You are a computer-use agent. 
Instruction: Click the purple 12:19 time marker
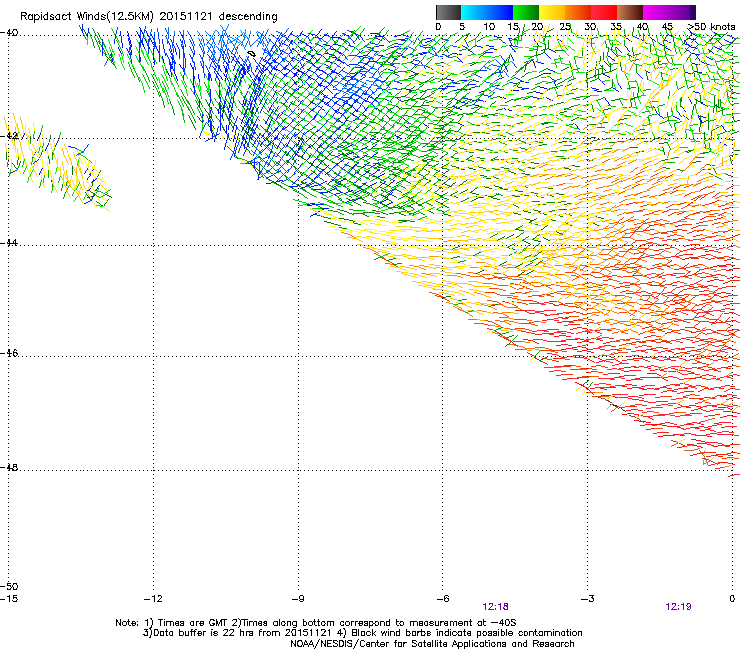click(678, 607)
